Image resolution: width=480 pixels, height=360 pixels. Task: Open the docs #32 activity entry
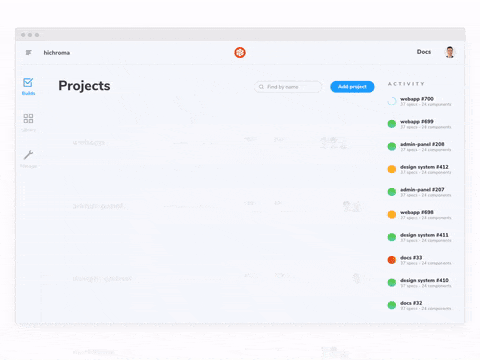coord(419,305)
